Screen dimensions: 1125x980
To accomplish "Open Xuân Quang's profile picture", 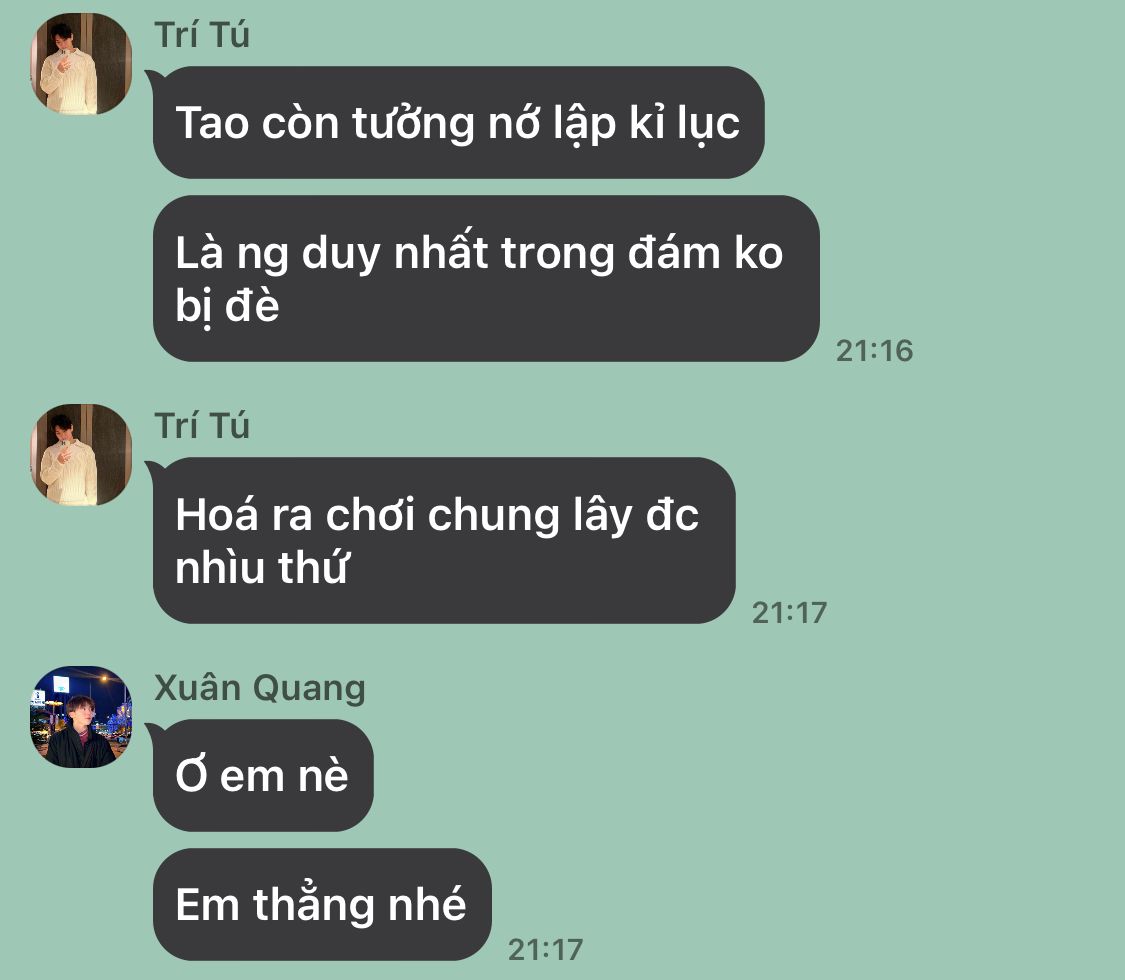I will tap(80, 717).
